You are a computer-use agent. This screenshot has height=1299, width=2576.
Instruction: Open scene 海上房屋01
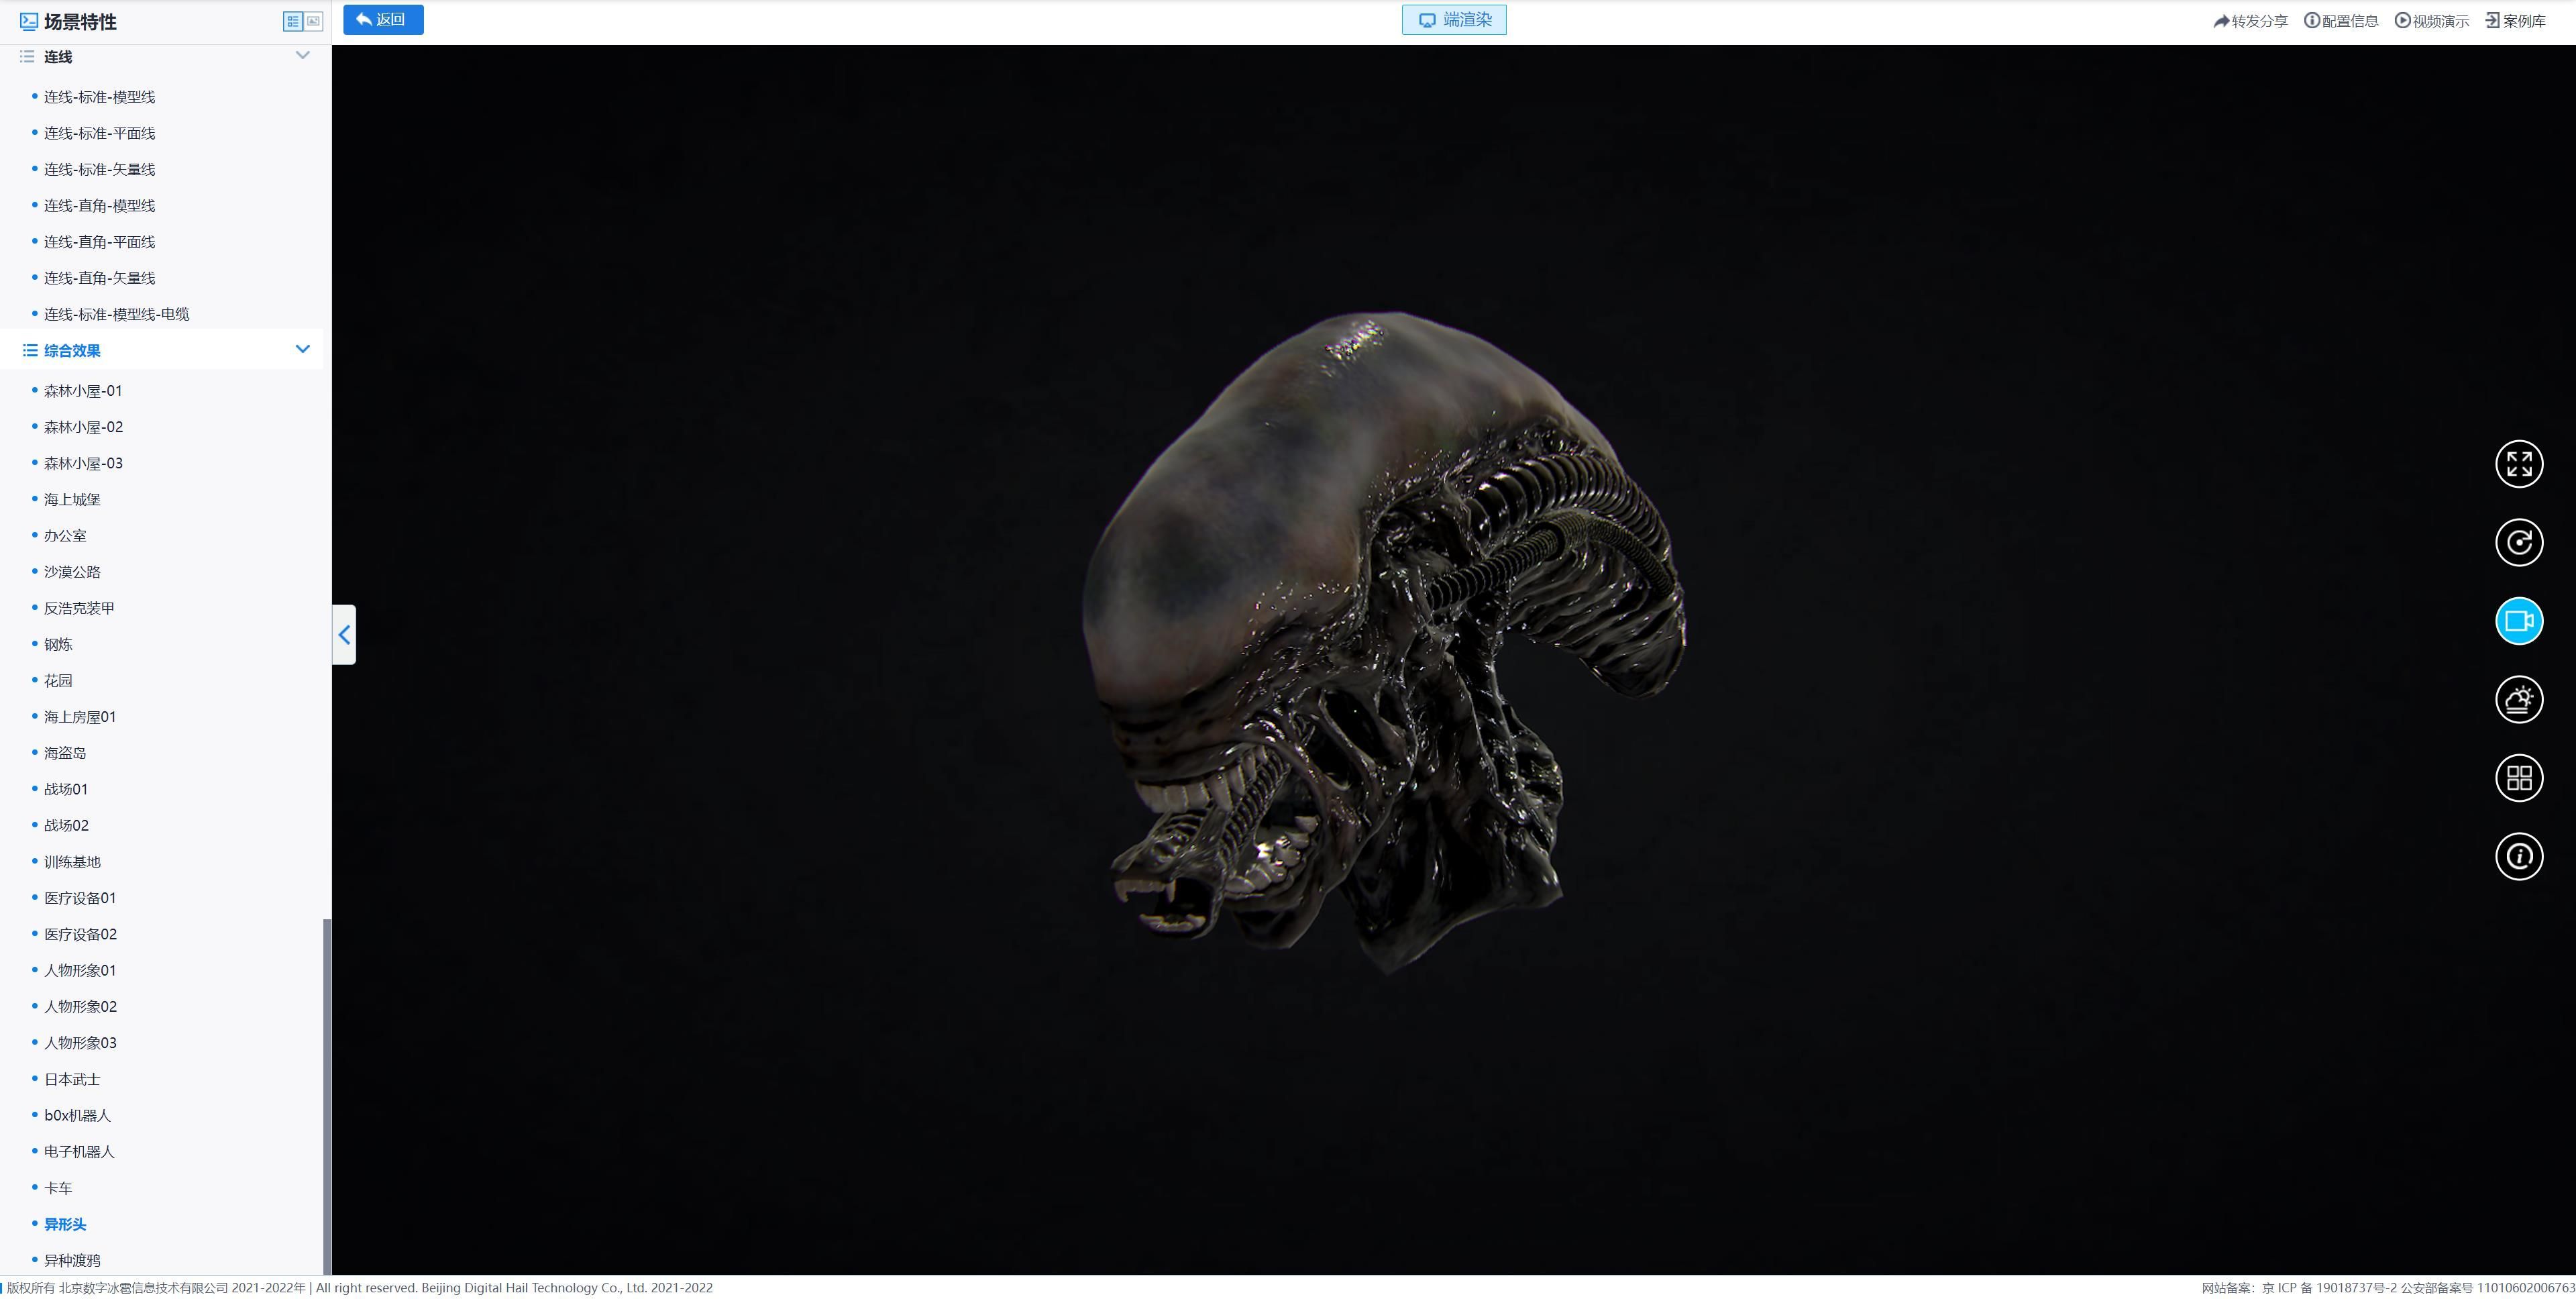pos(80,717)
